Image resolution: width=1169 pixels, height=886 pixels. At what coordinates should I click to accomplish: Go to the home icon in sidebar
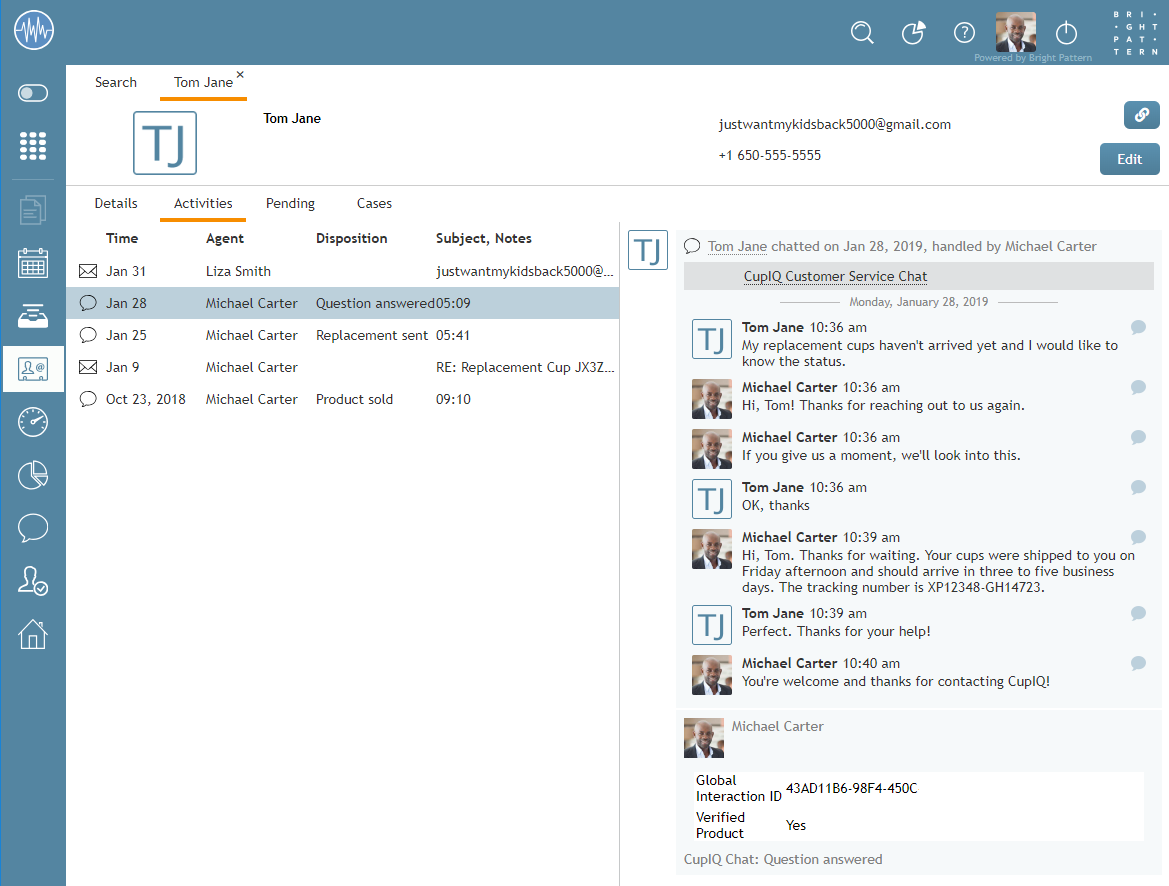pyautogui.click(x=33, y=634)
